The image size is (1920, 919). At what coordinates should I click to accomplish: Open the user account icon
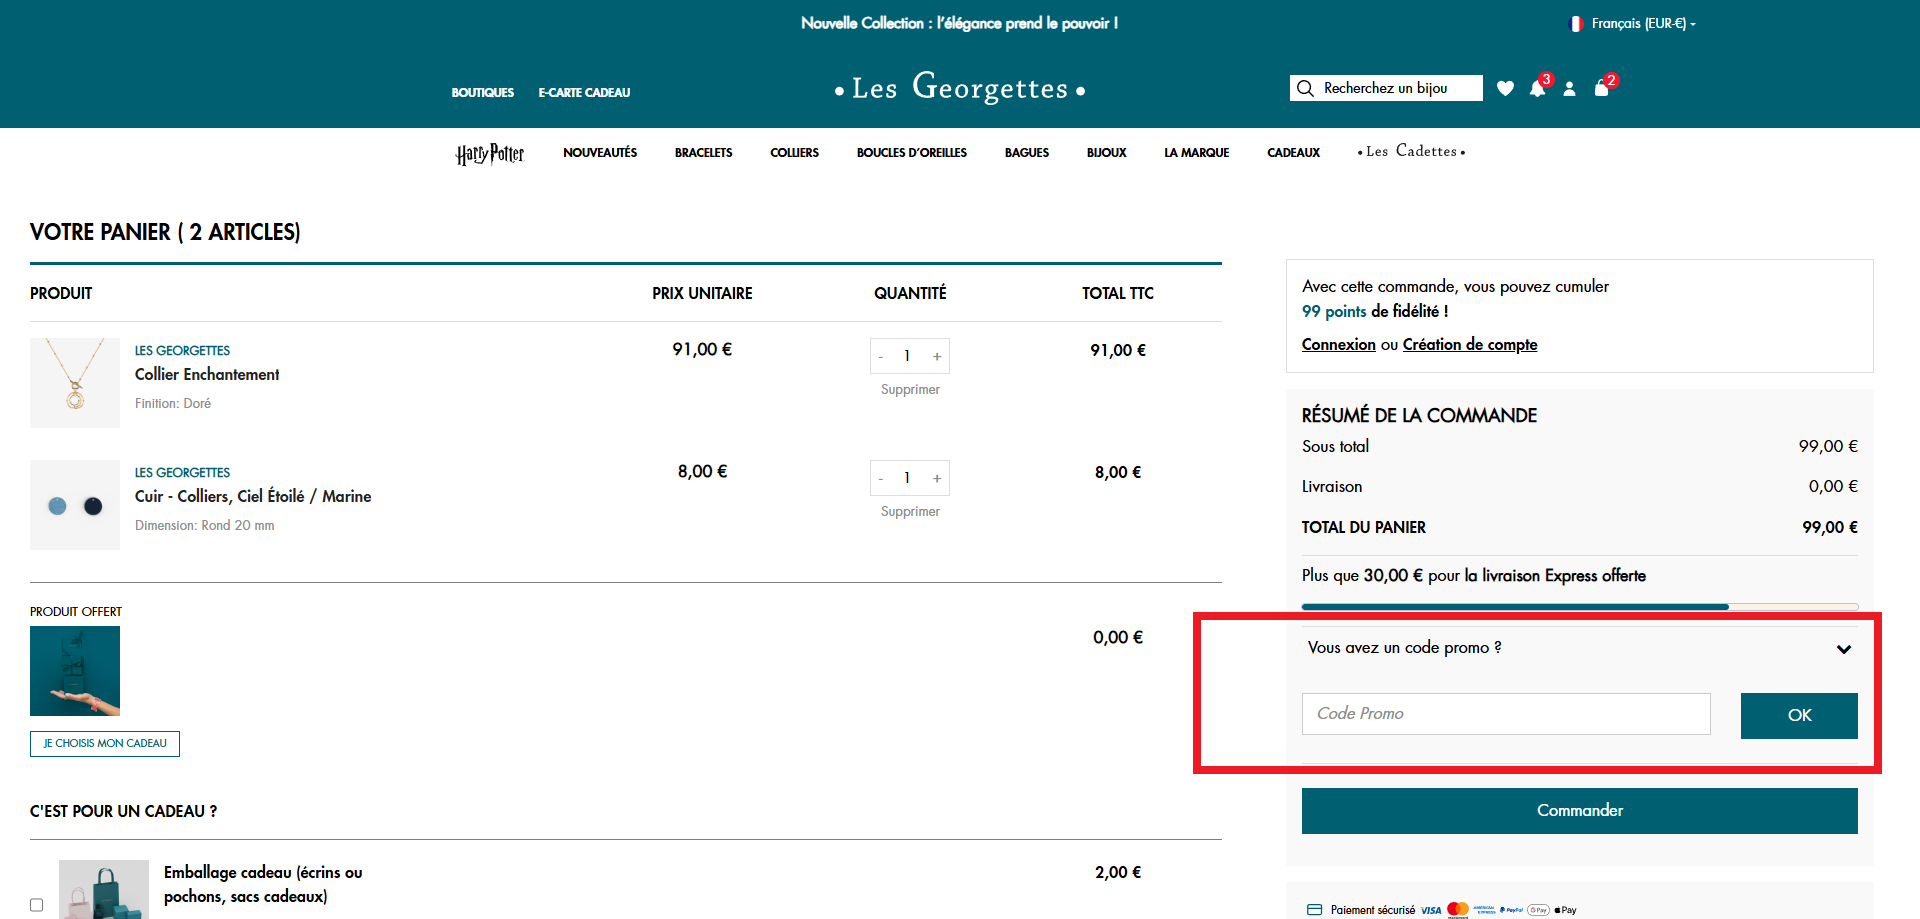coord(1569,88)
